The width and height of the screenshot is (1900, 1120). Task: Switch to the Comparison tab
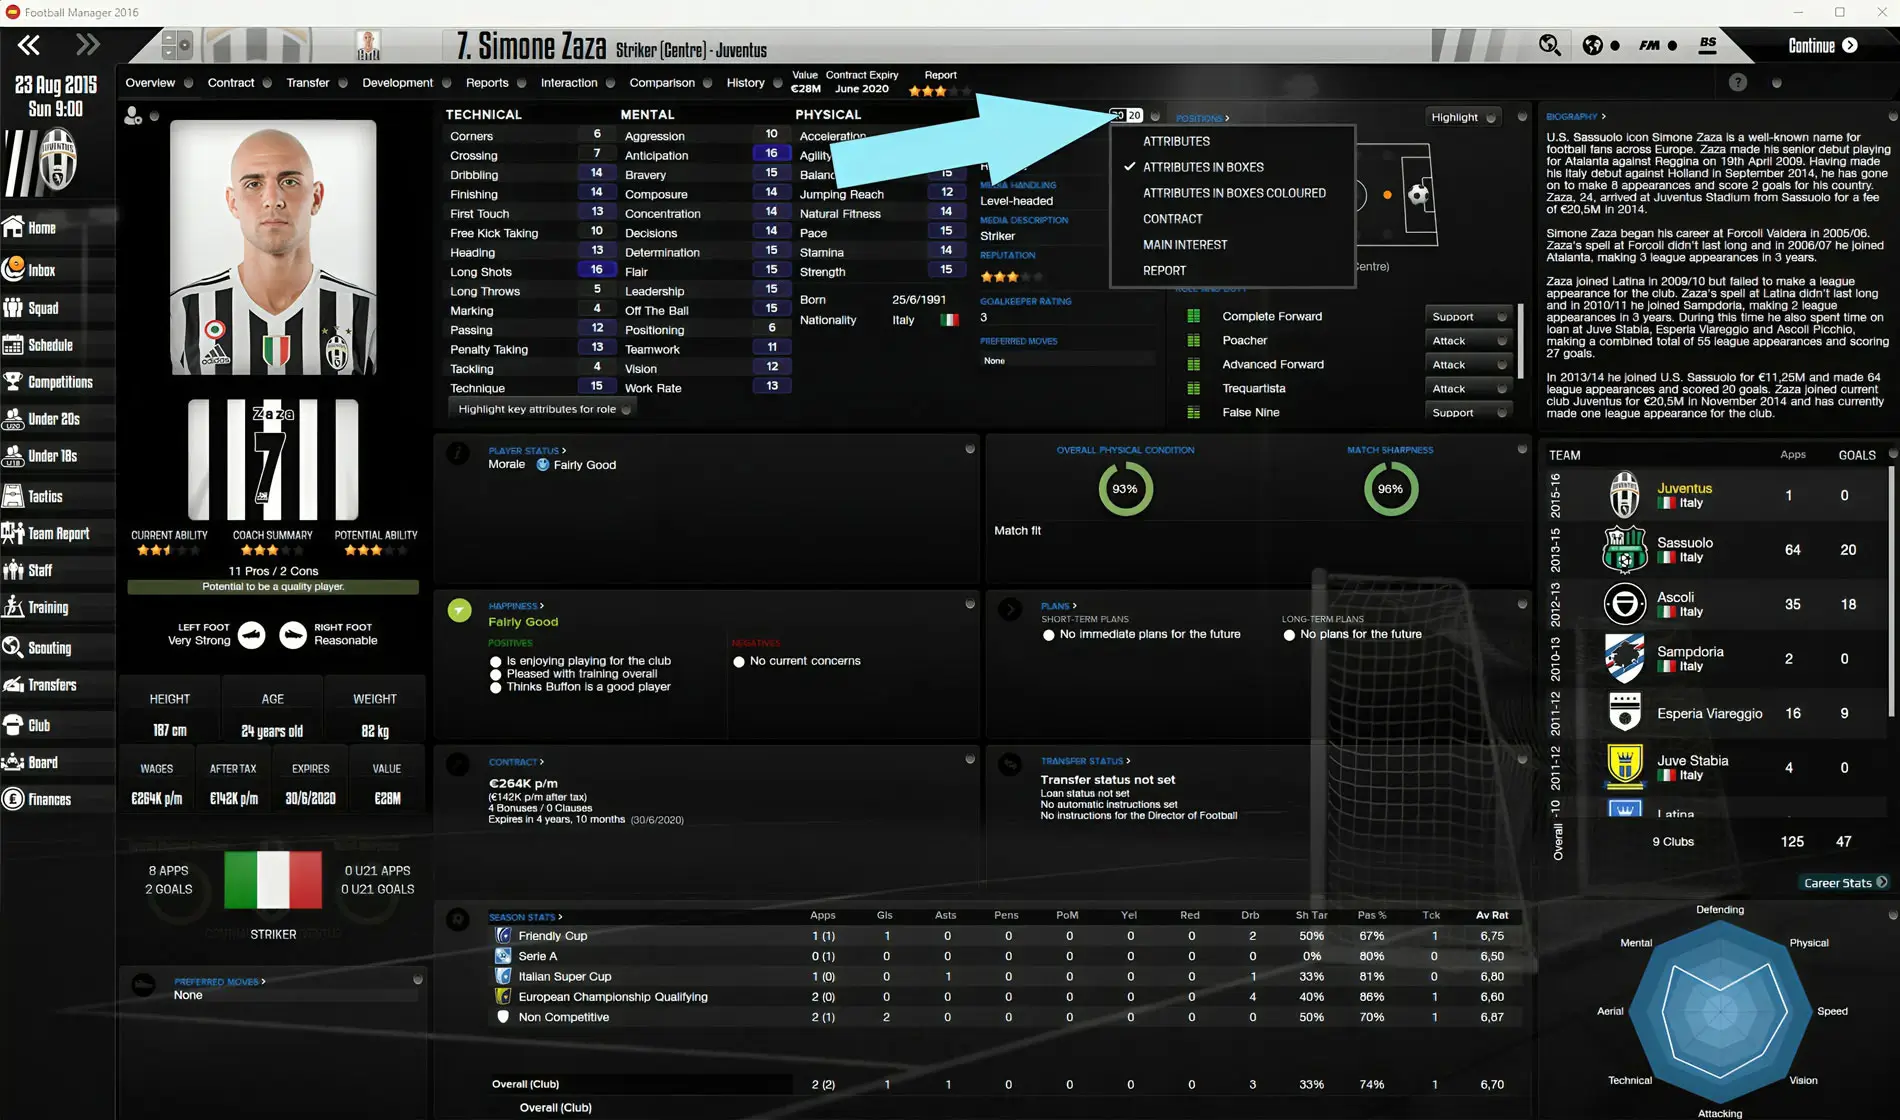[x=661, y=83]
